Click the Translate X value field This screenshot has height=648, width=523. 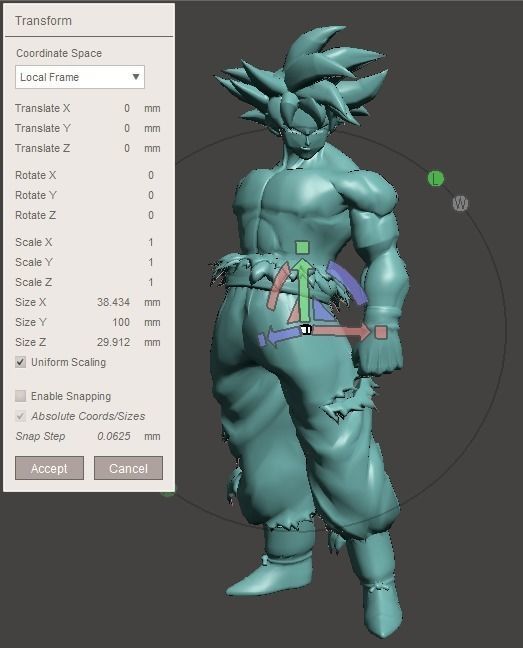coord(127,108)
